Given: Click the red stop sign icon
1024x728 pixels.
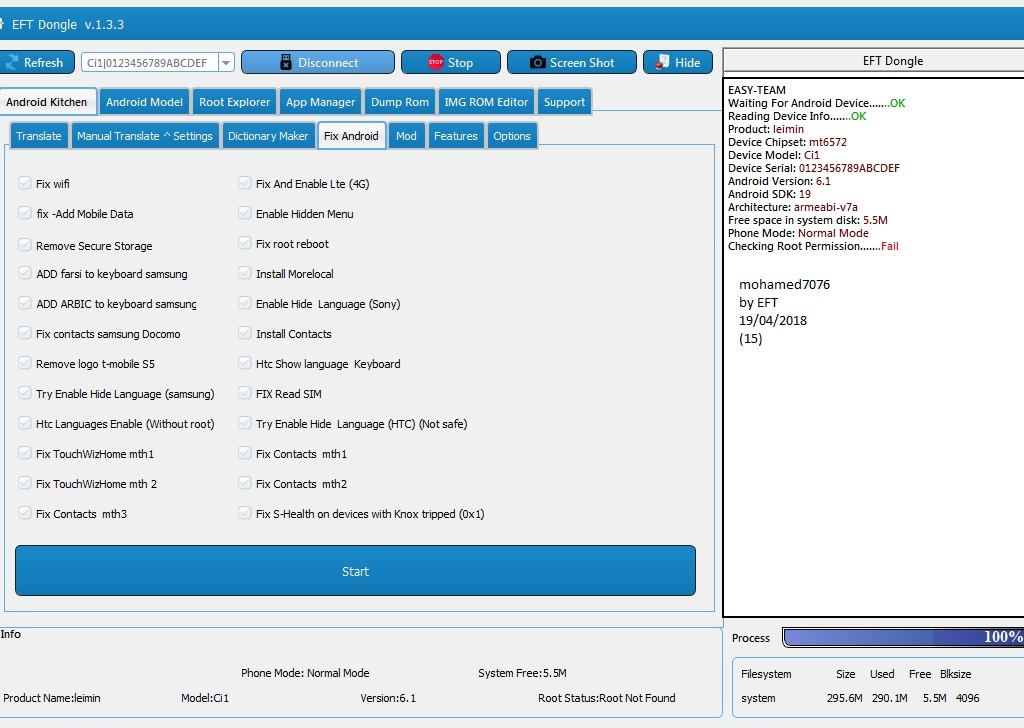Looking at the screenshot, I should [436, 62].
